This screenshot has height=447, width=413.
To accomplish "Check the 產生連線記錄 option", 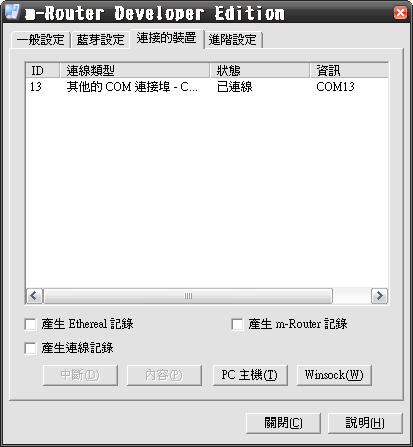I will tap(30, 348).
